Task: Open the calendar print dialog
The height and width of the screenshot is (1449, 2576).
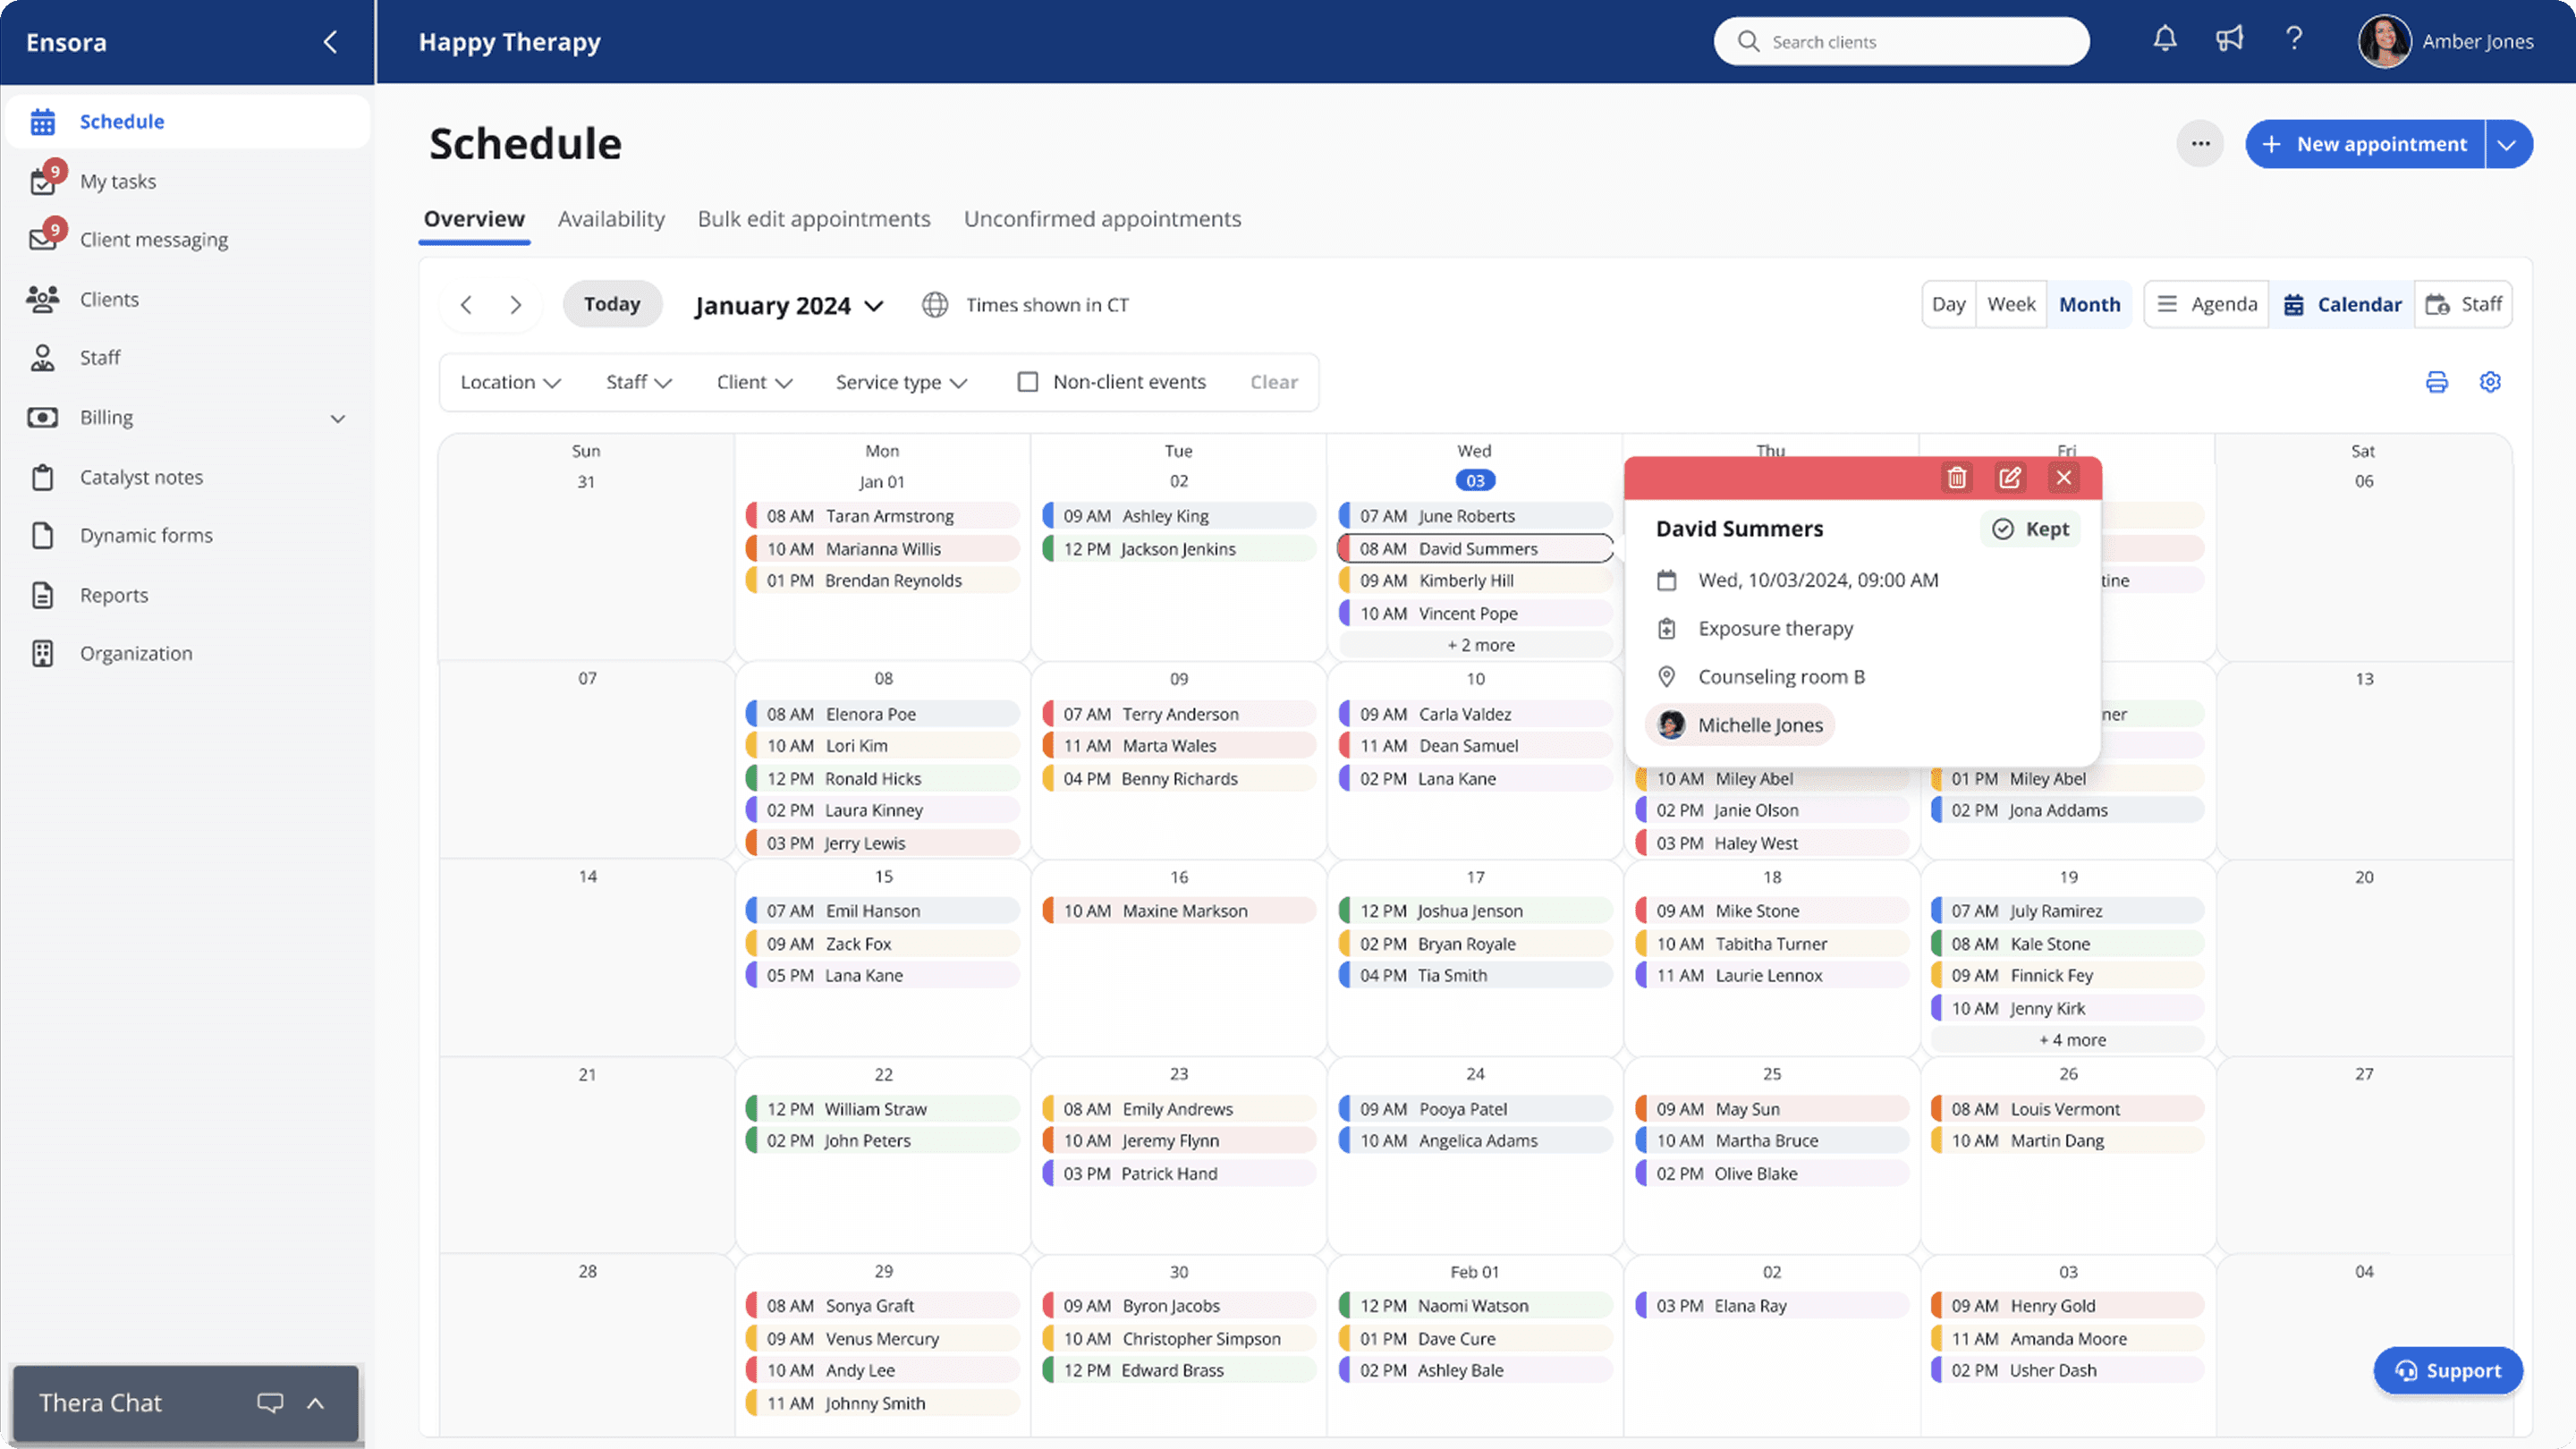Action: 2437,381
